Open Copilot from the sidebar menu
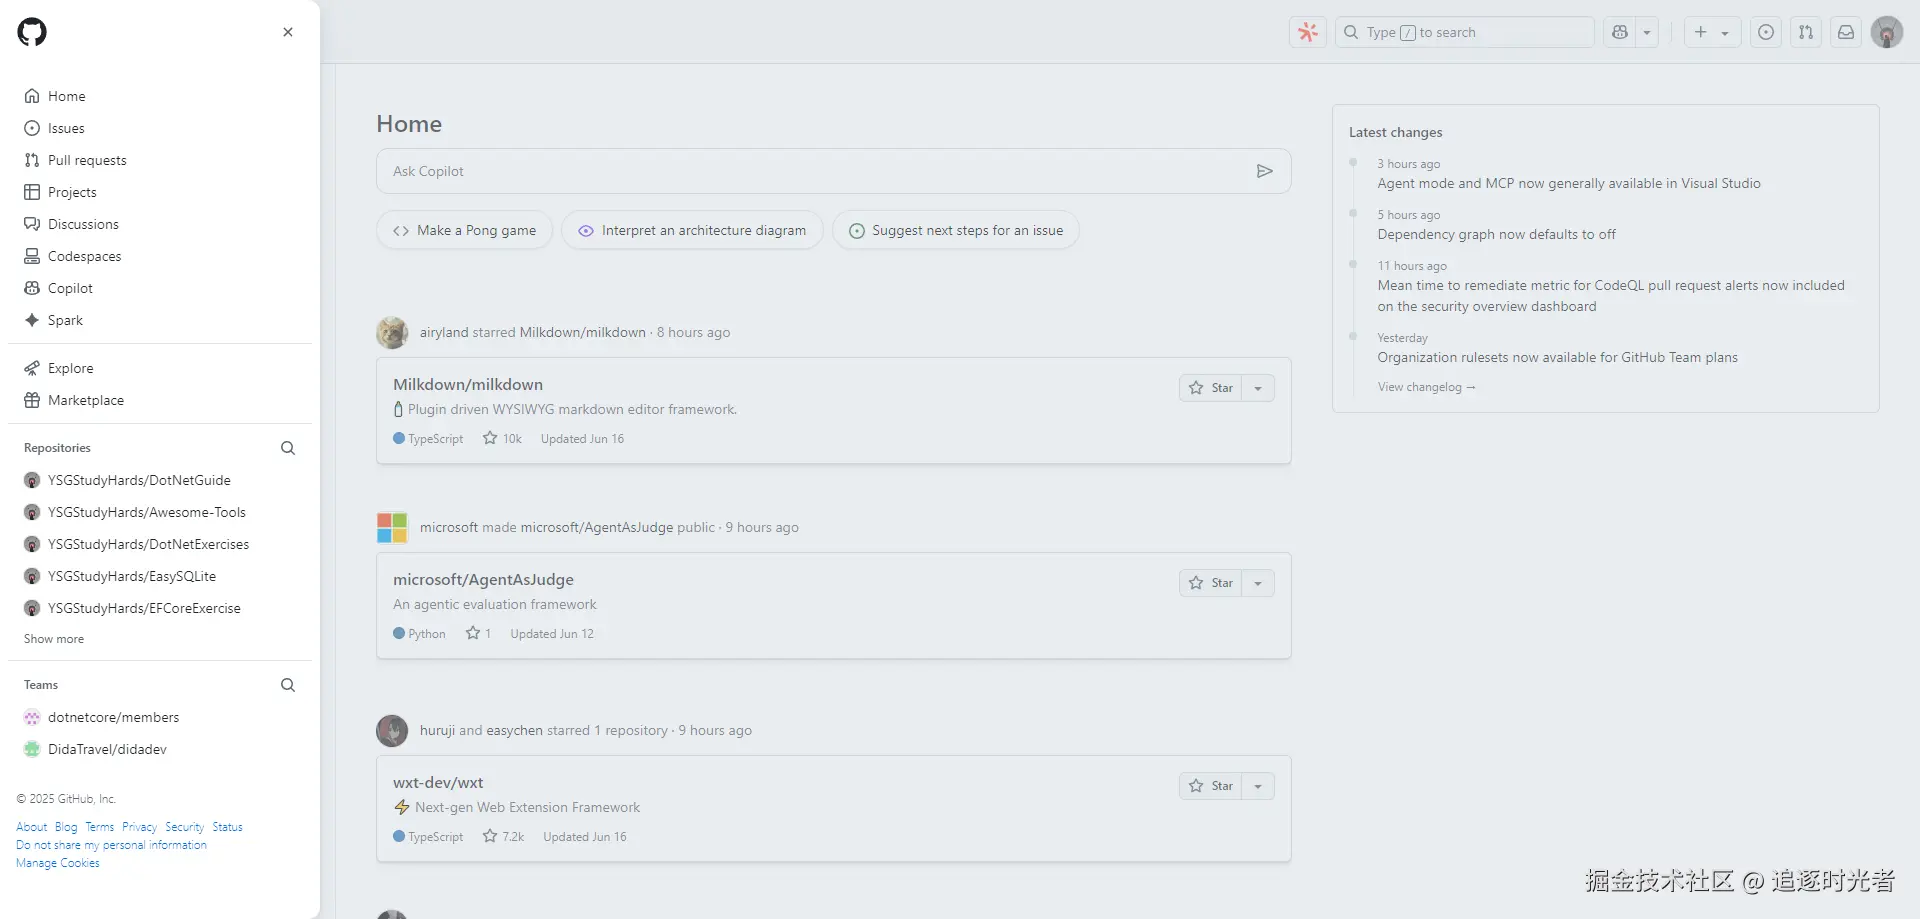 coord(160,288)
